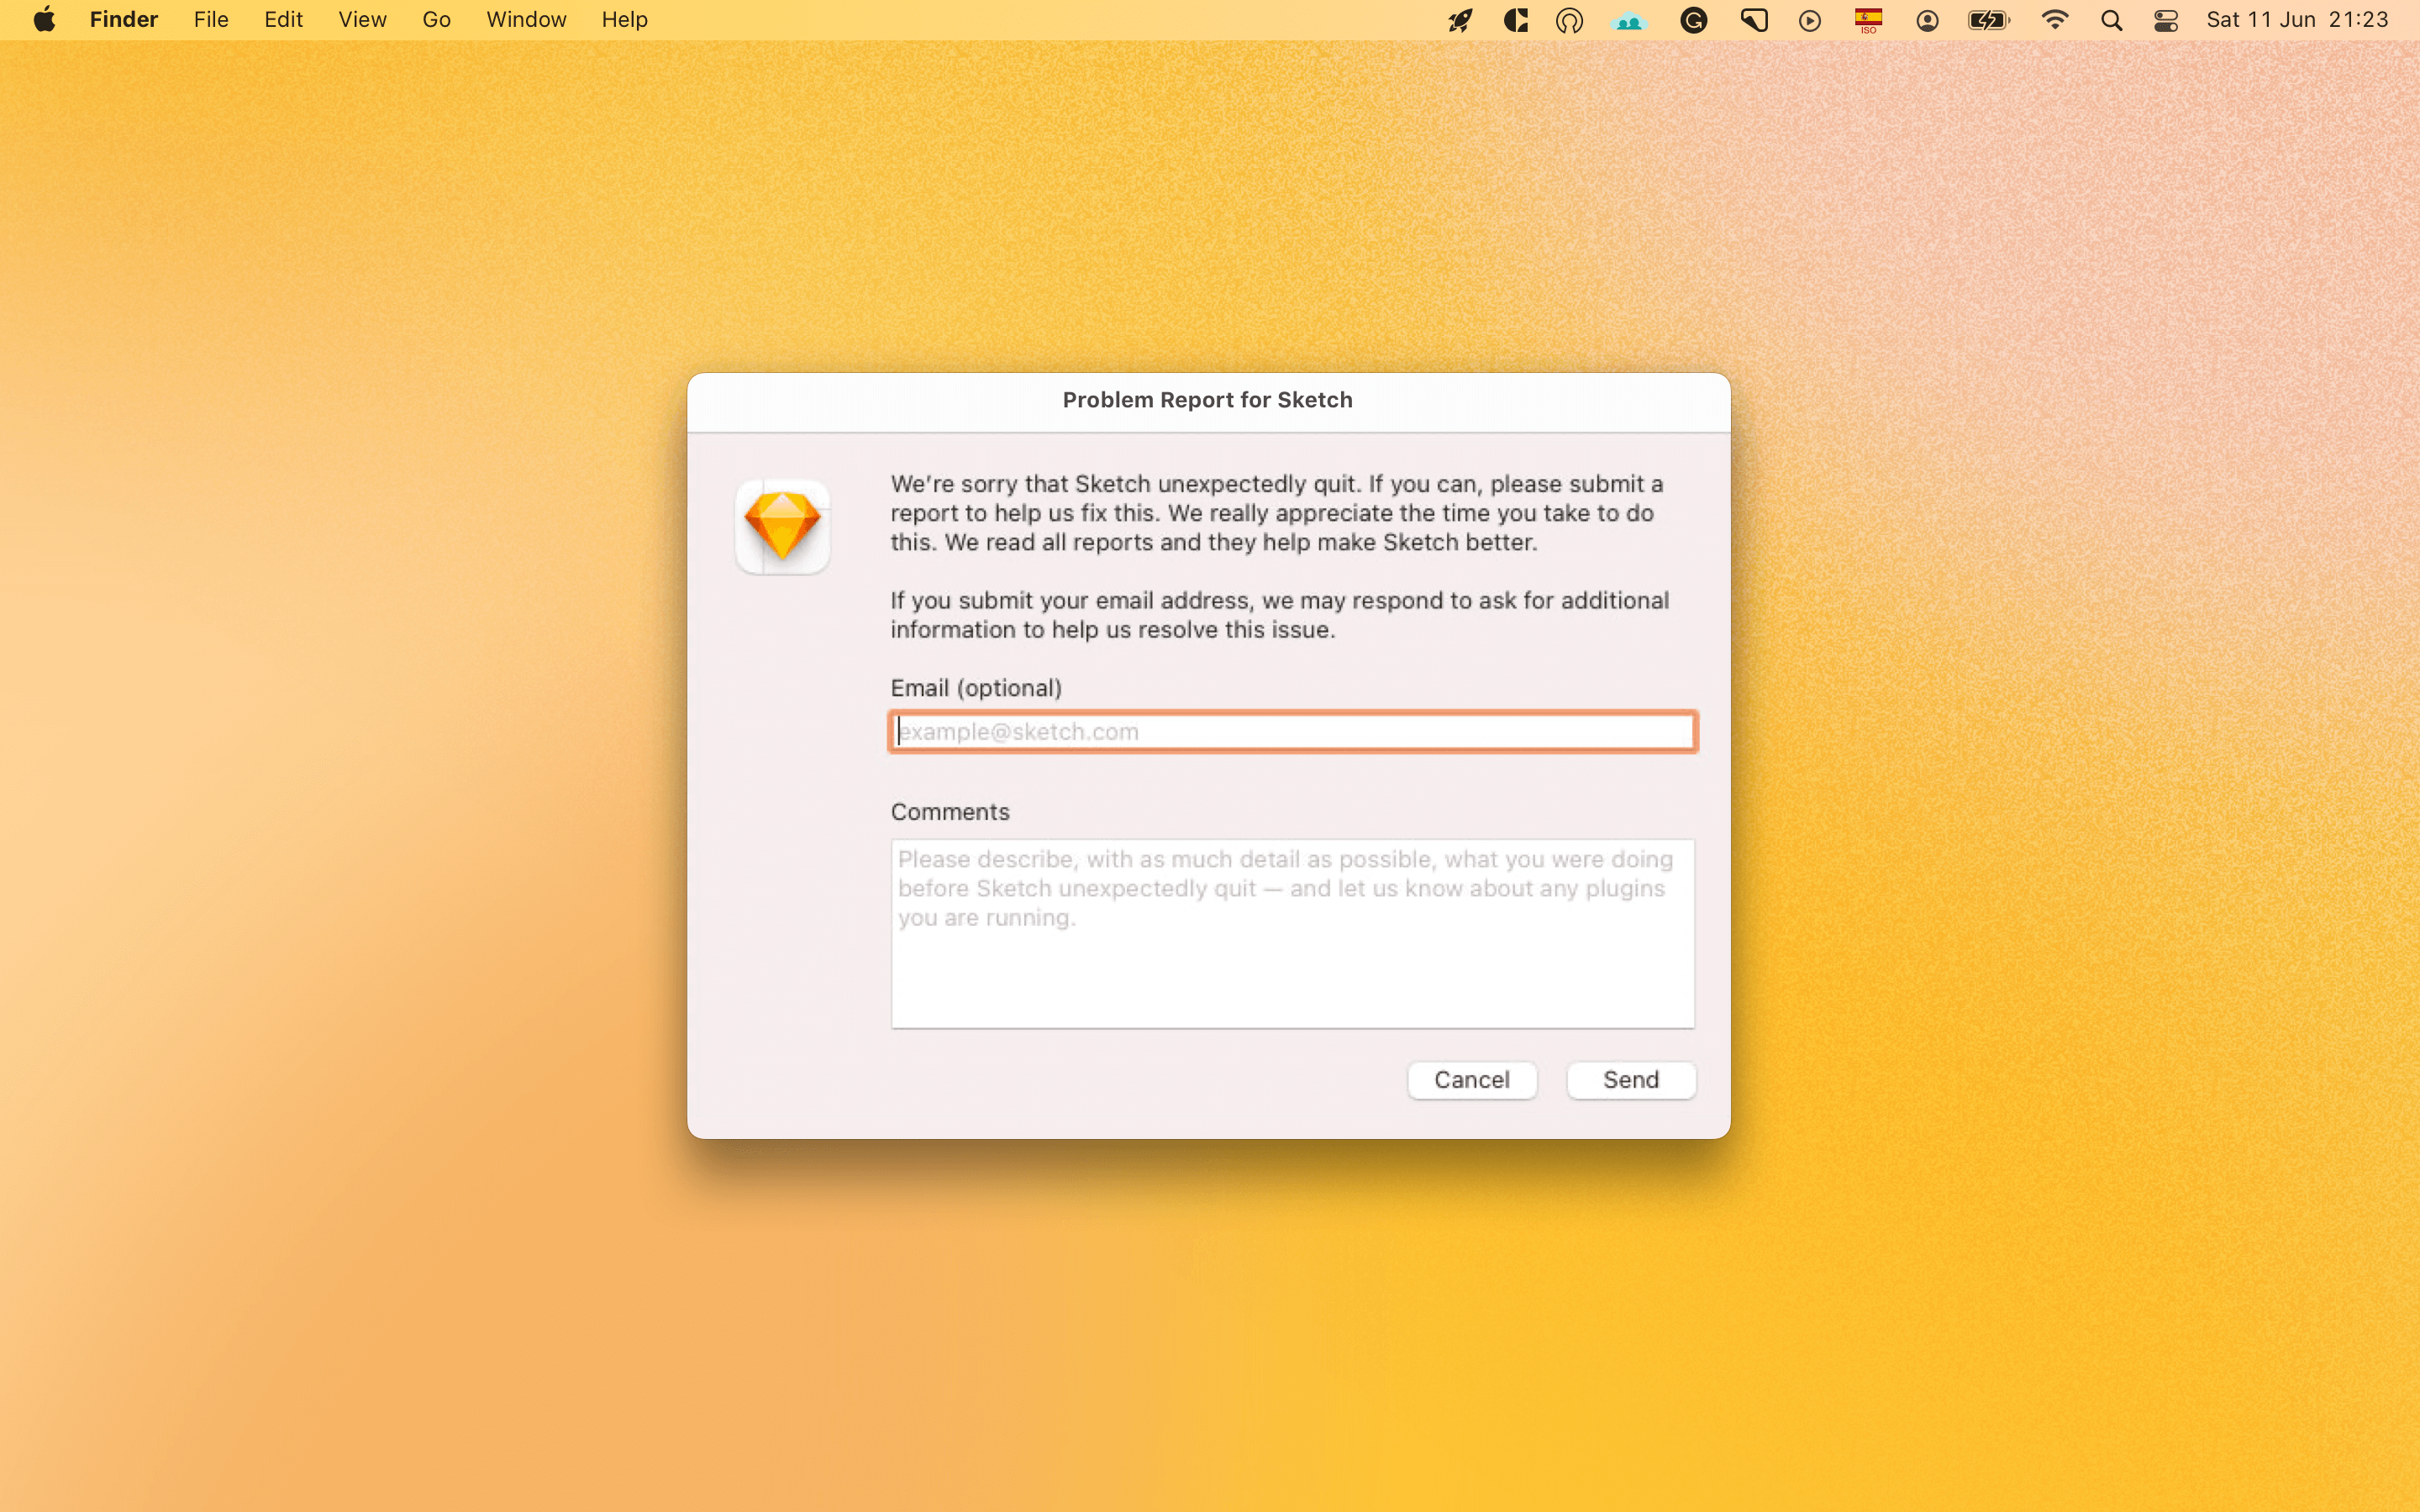Open Spotlight search in the menu bar

tap(2112, 19)
